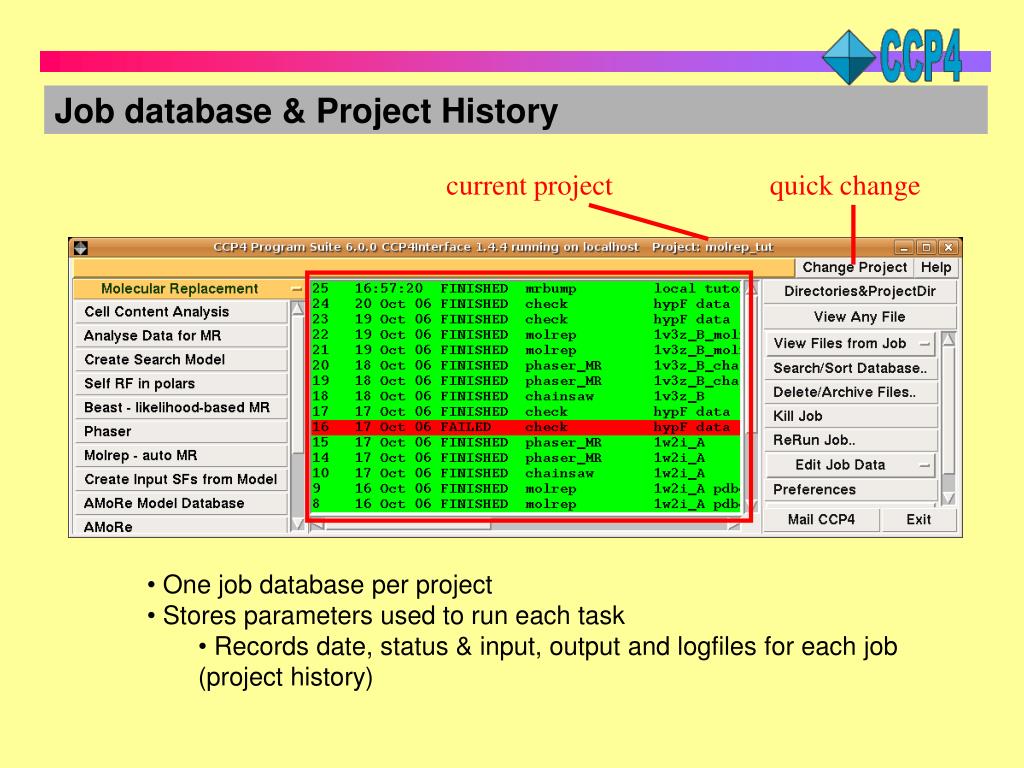Select job 18 chainsaw 1v3z_B
This screenshot has width=1024, height=768.
526,396
